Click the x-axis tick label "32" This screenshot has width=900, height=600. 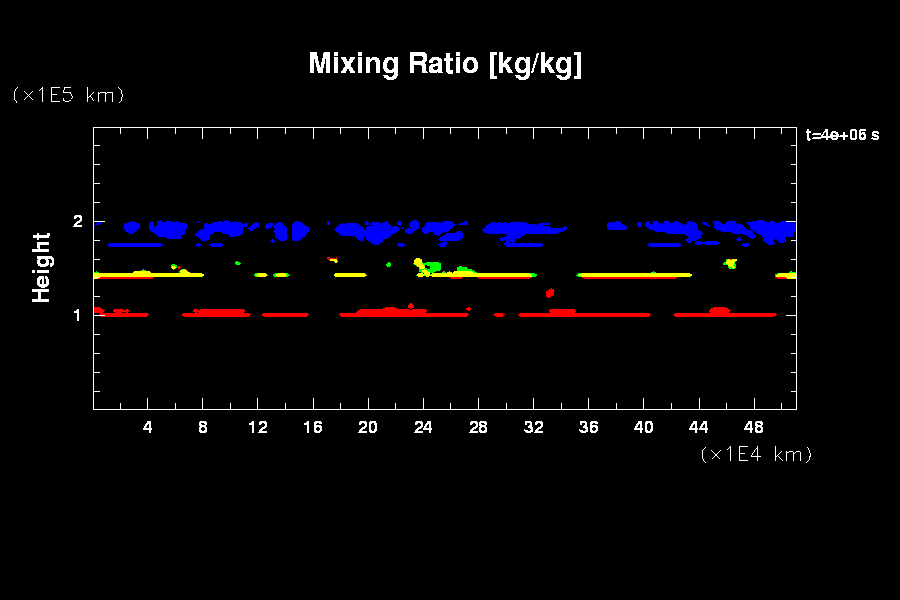click(x=533, y=427)
